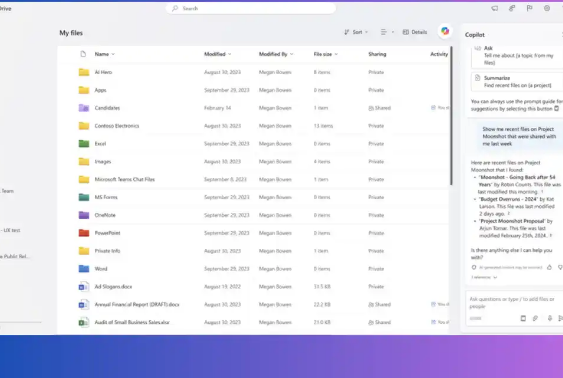Open the File size column dropdown
Image resolution: width=563 pixels, height=378 pixels.
[x=326, y=54]
